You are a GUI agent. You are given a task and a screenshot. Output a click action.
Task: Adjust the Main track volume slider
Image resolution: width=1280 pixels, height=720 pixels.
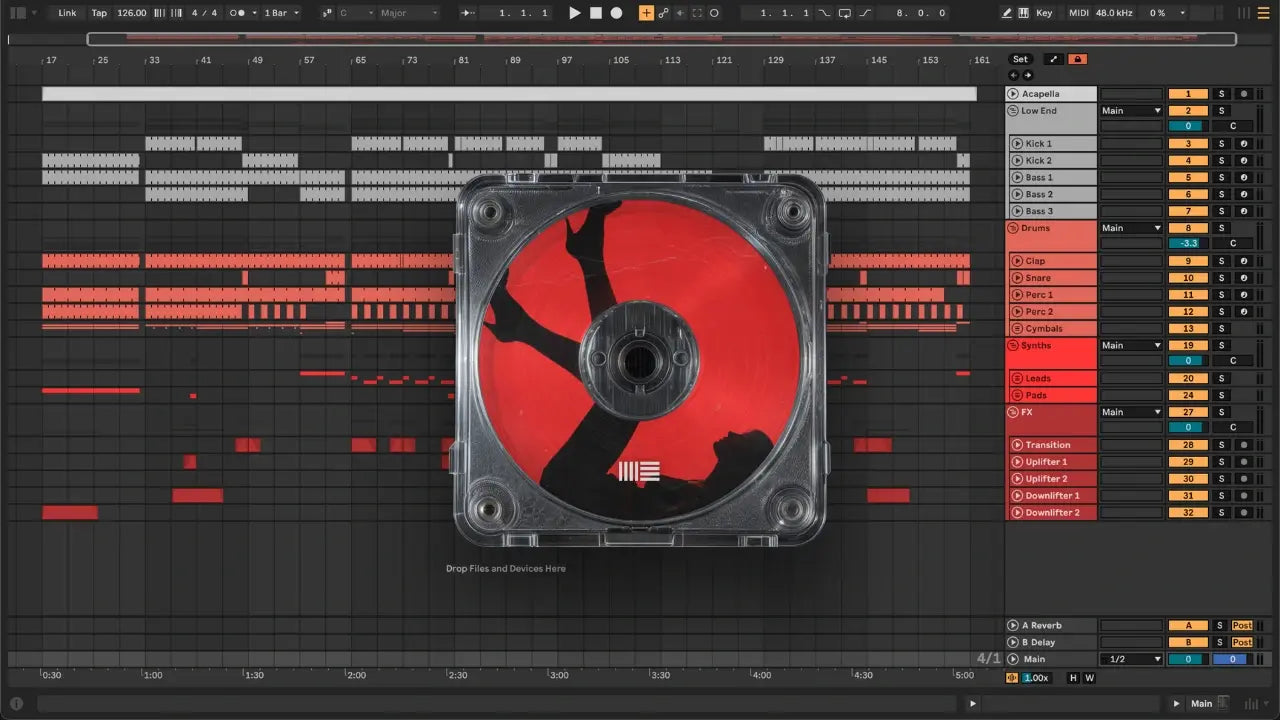1188,659
